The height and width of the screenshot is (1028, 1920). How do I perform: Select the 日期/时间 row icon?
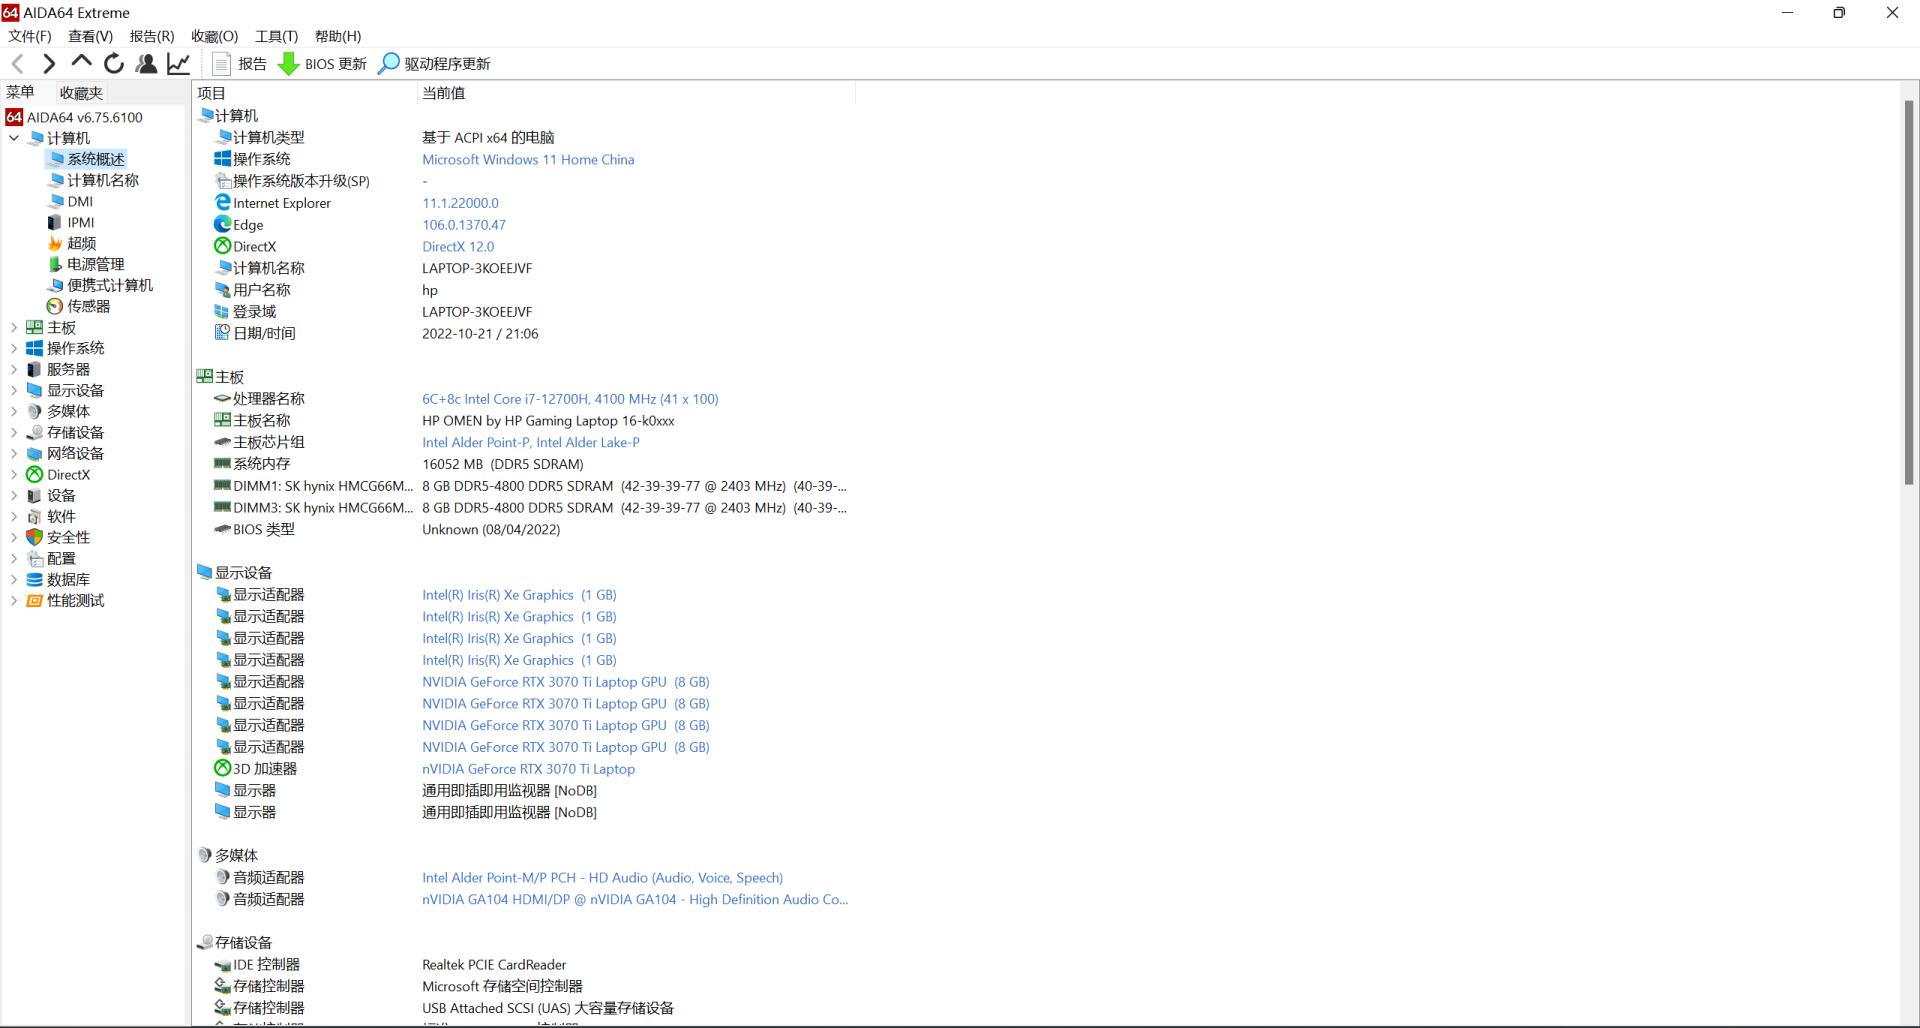click(222, 333)
